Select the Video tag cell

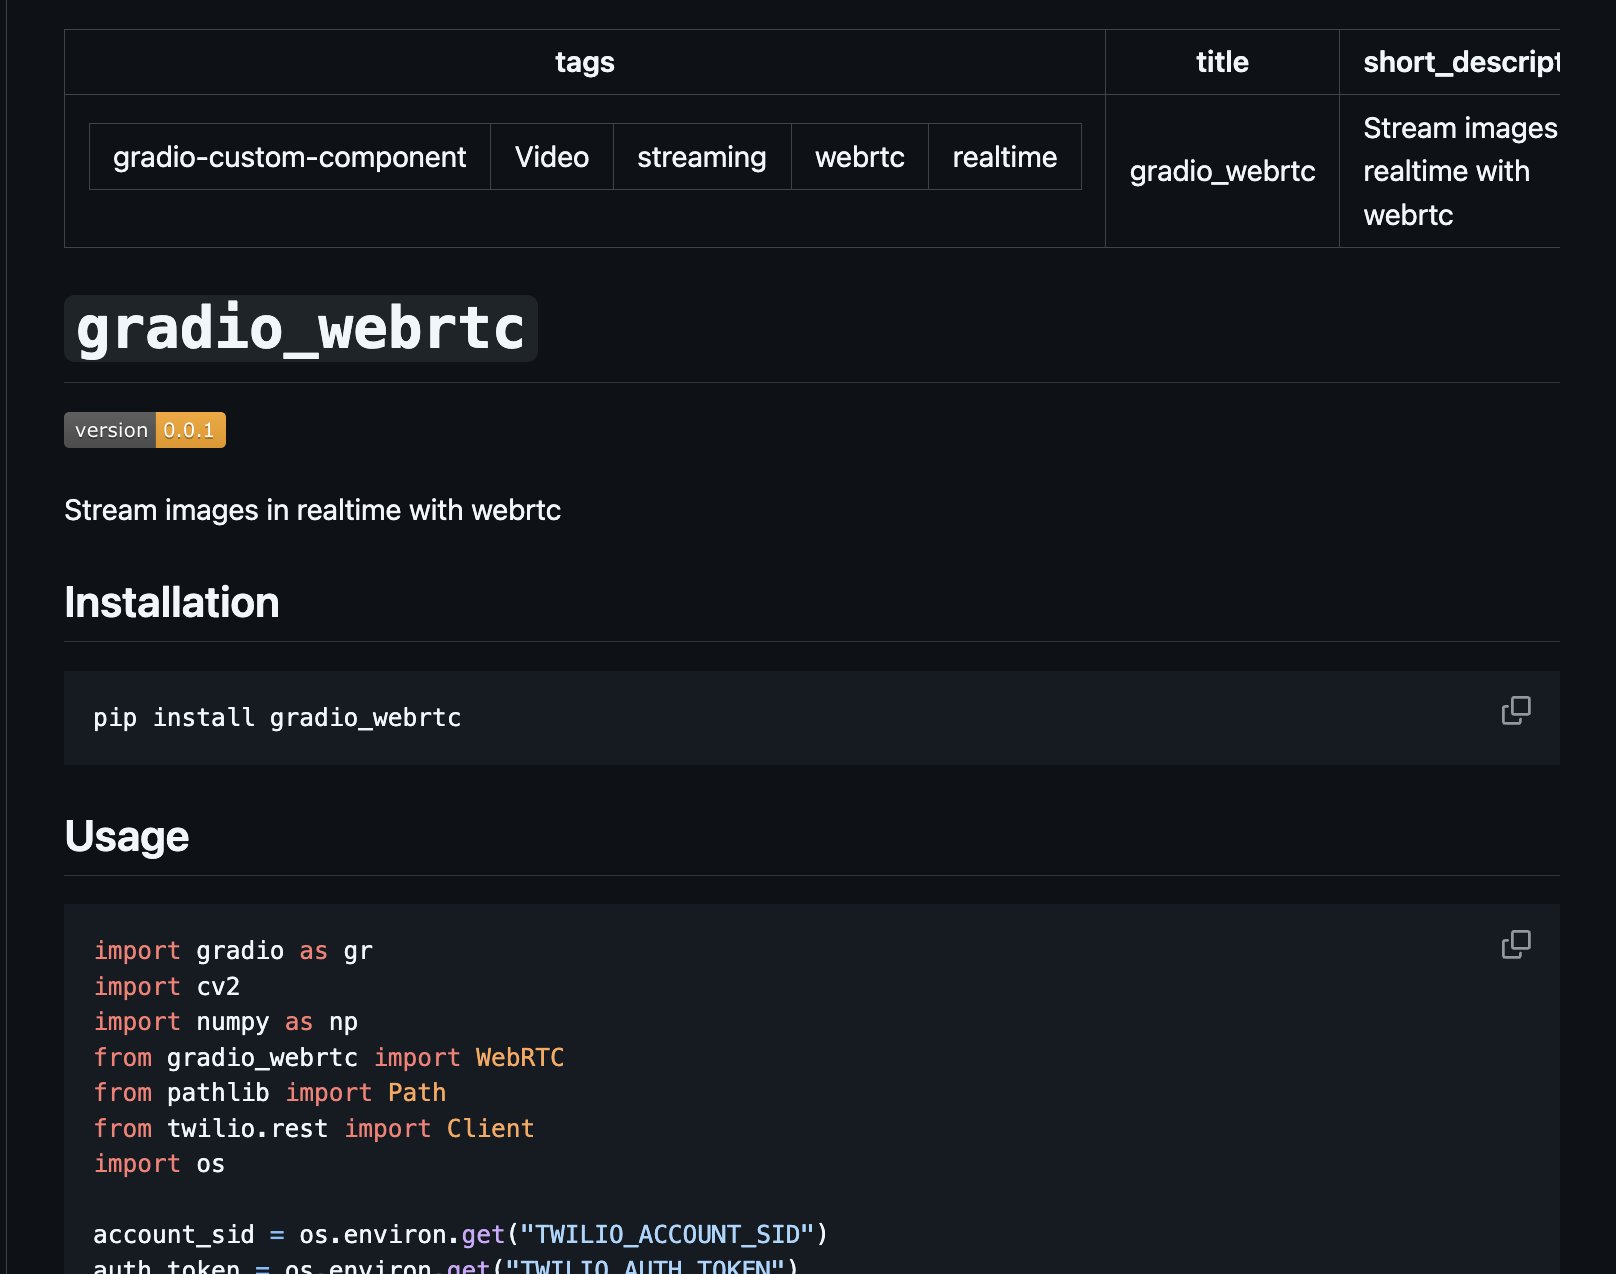(552, 157)
